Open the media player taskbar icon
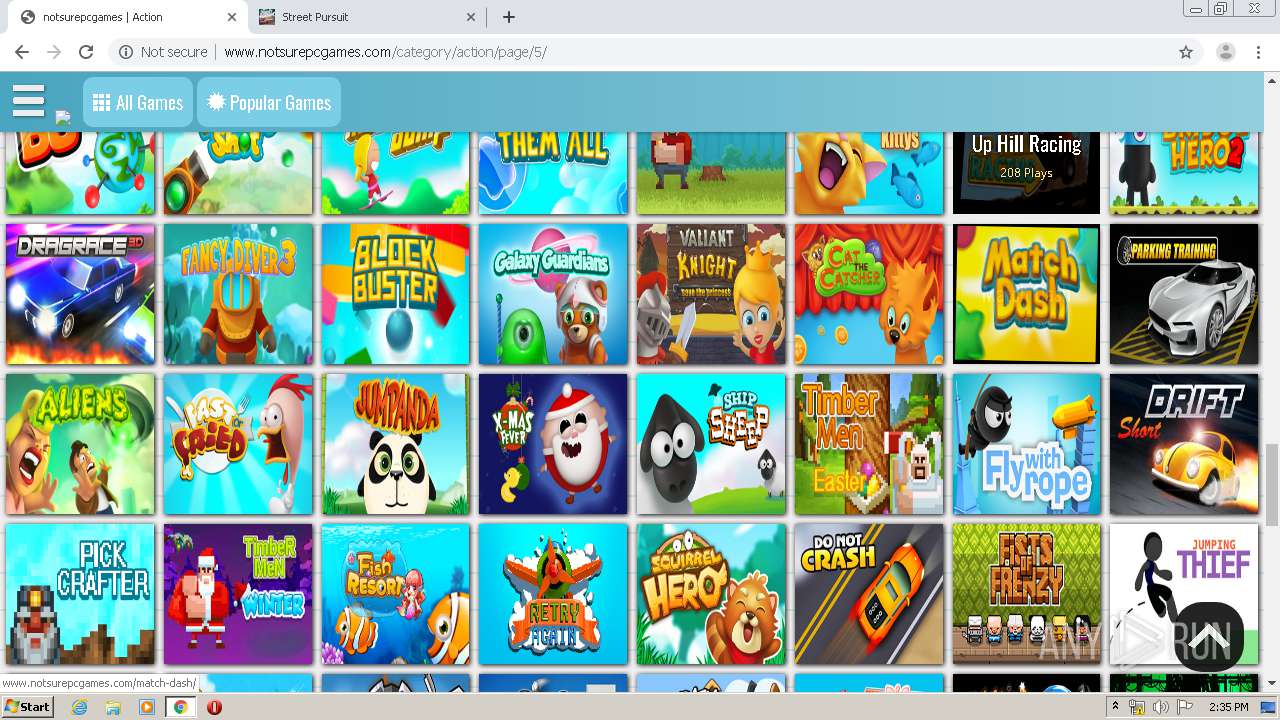The image size is (1280, 720). click(147, 707)
